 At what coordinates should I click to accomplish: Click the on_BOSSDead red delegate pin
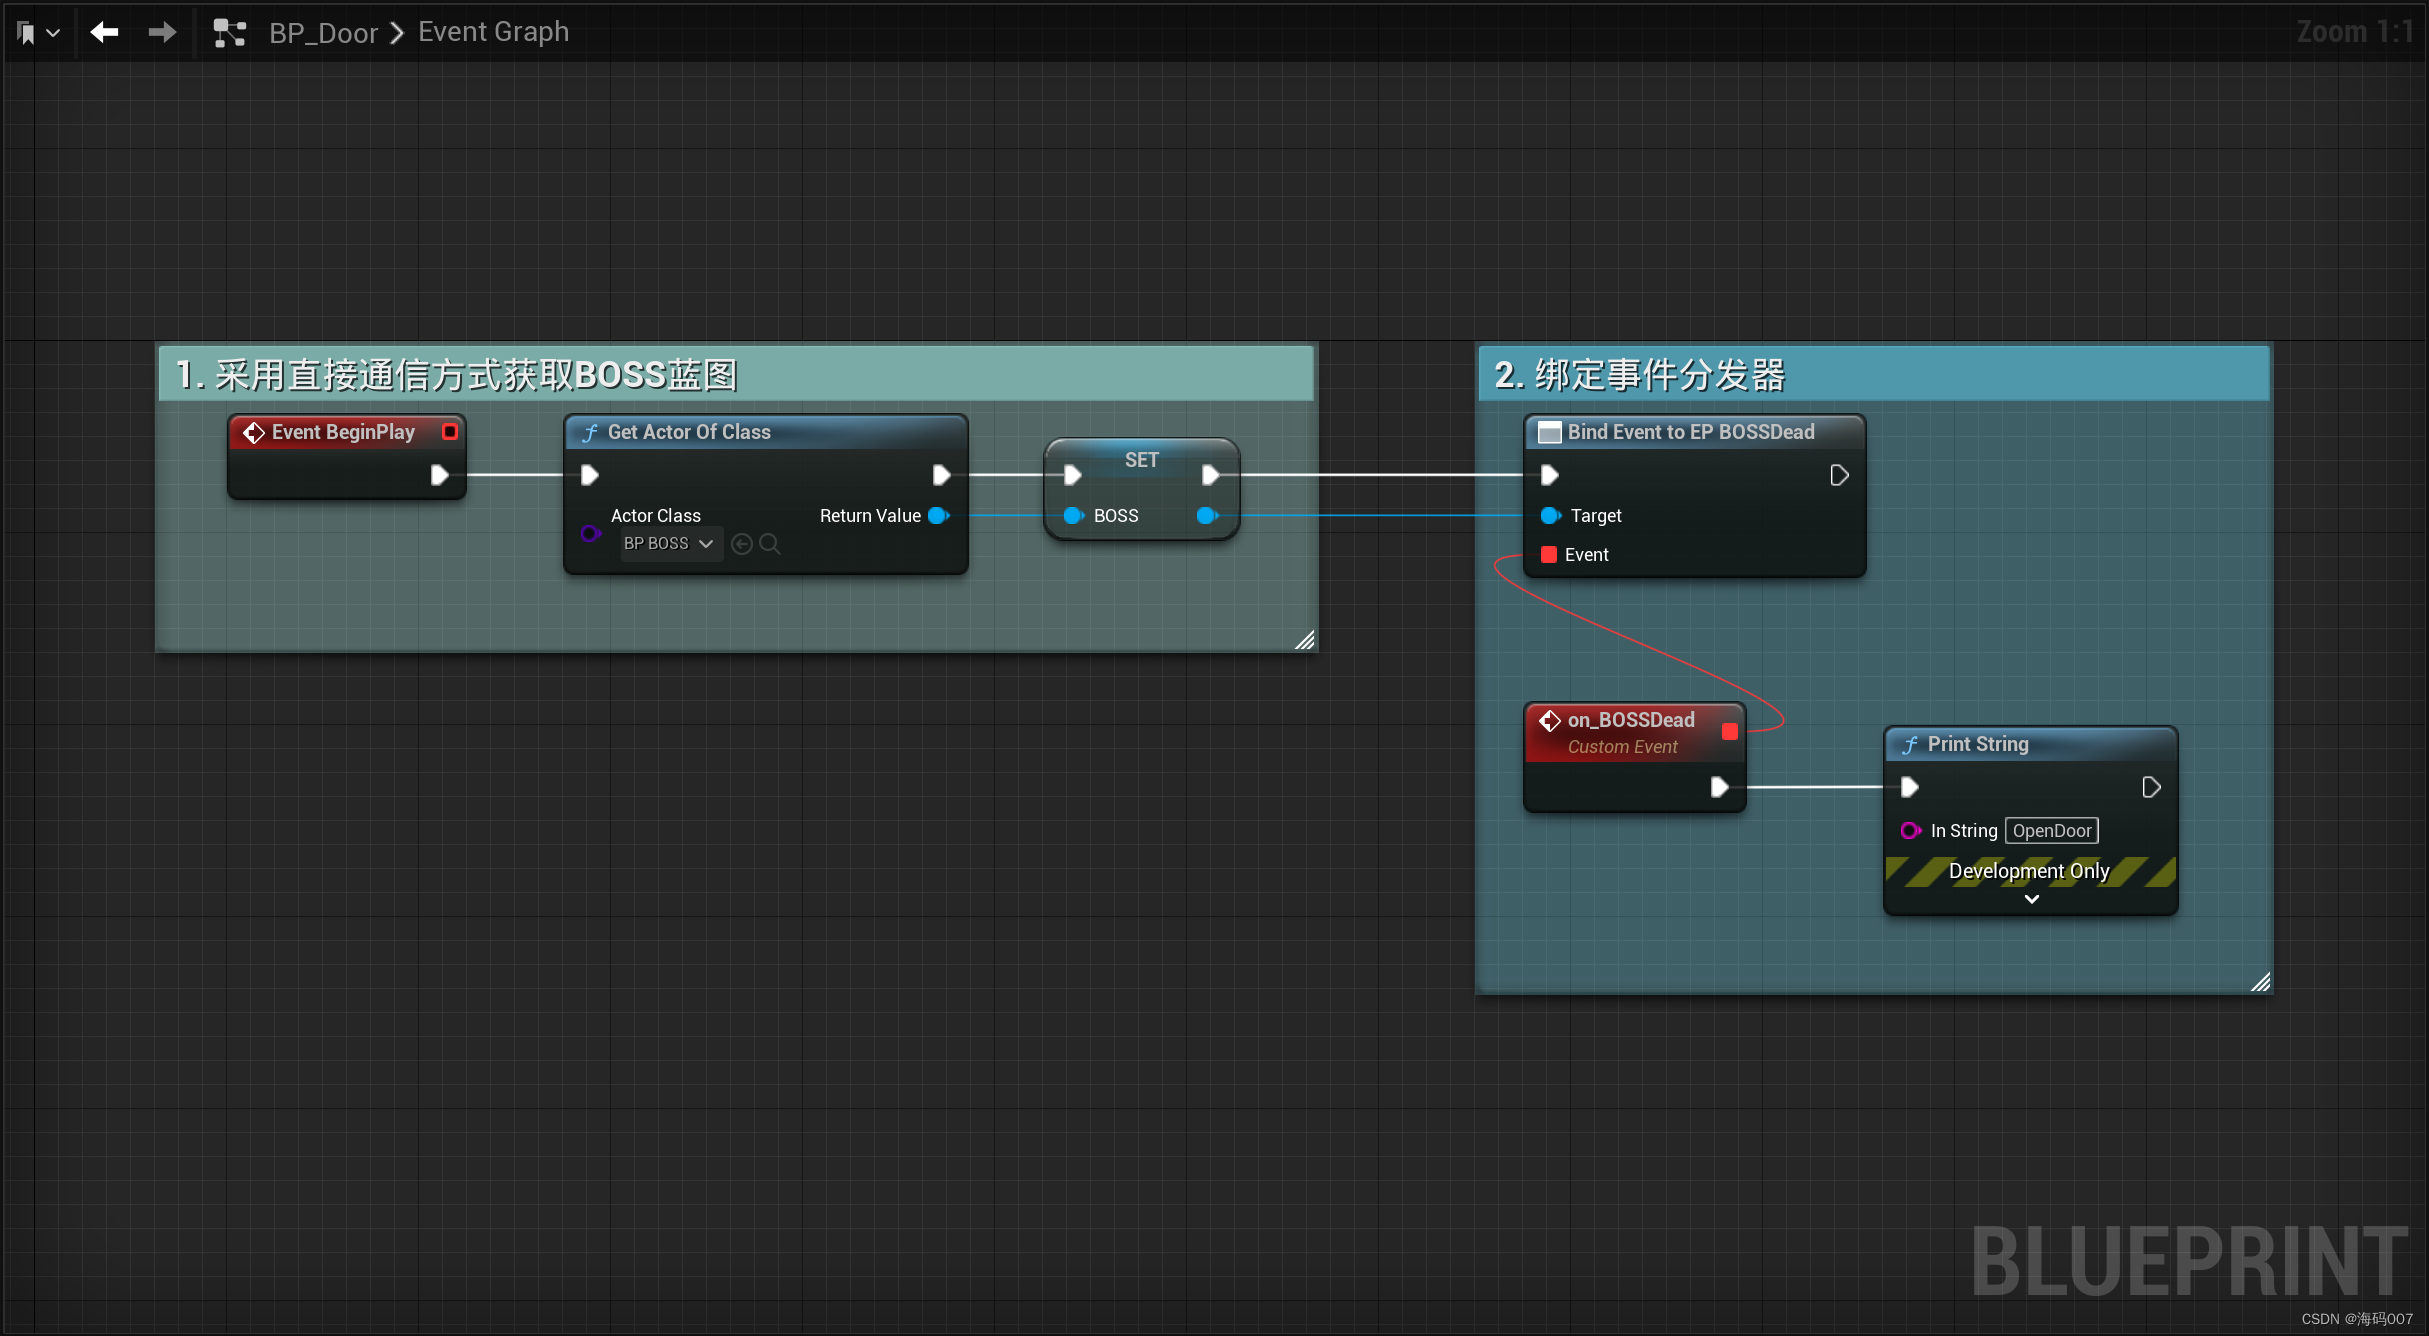[1729, 732]
